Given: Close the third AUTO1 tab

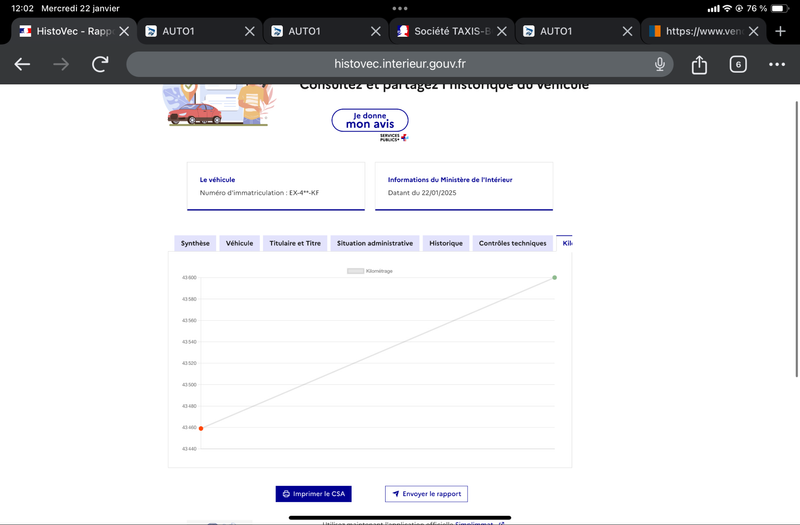Looking at the screenshot, I should [628, 31].
